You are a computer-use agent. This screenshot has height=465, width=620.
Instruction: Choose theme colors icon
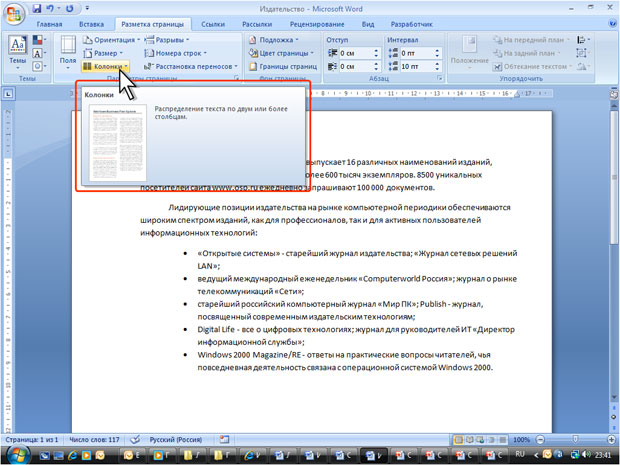pyautogui.click(x=39, y=40)
